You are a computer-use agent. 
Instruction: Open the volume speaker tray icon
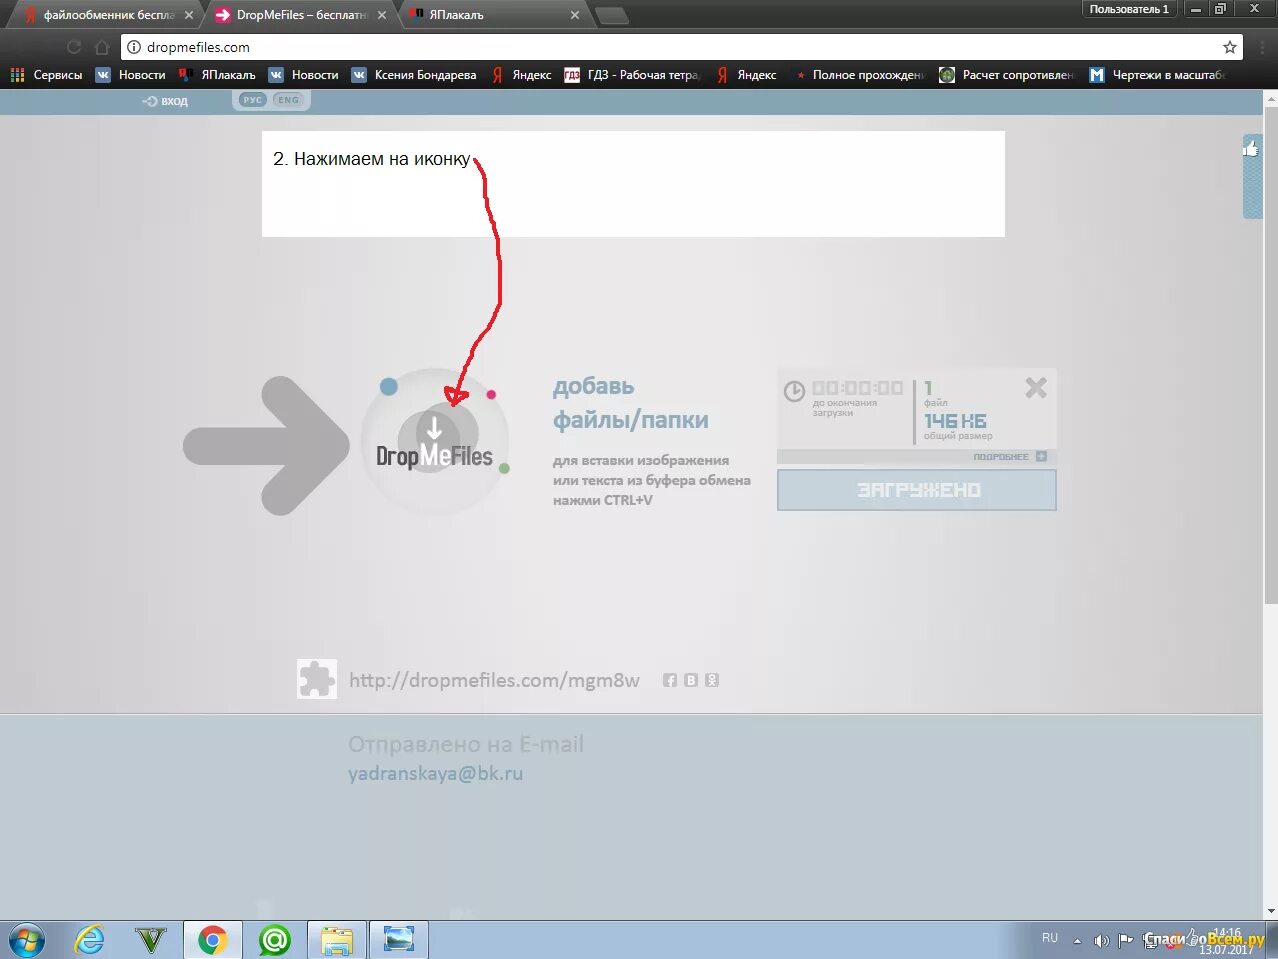pos(1101,941)
